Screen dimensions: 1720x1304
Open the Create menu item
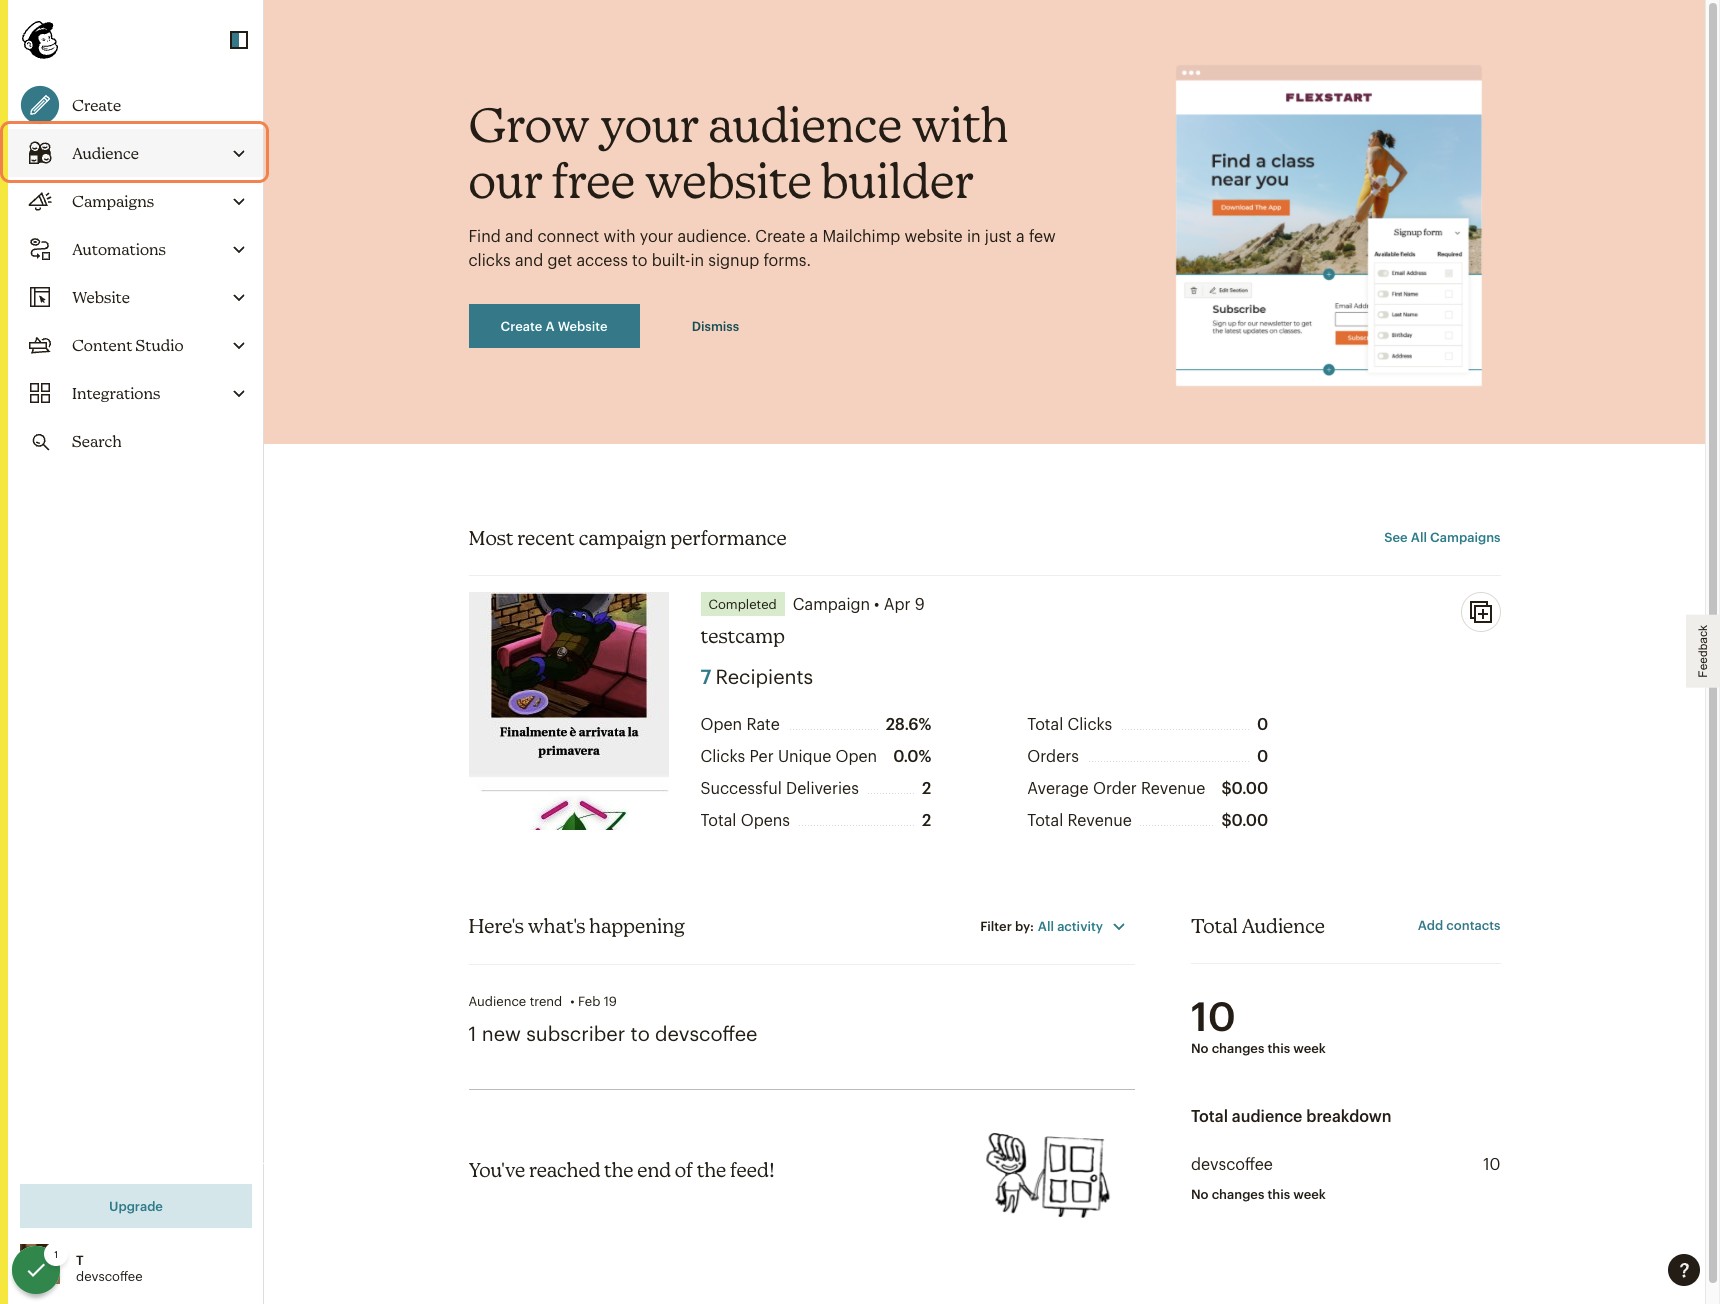click(x=136, y=105)
